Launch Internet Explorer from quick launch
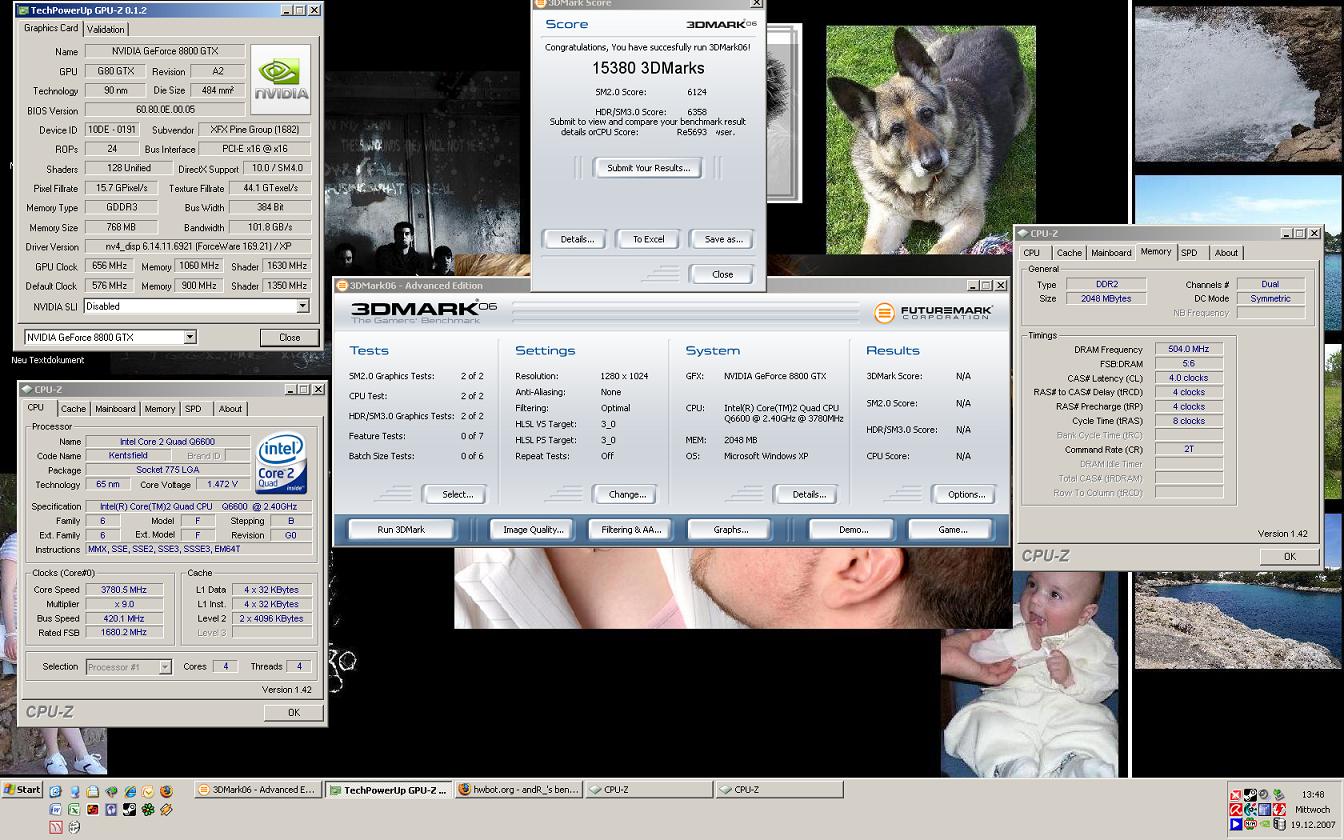The height and width of the screenshot is (840, 1344). [130, 791]
